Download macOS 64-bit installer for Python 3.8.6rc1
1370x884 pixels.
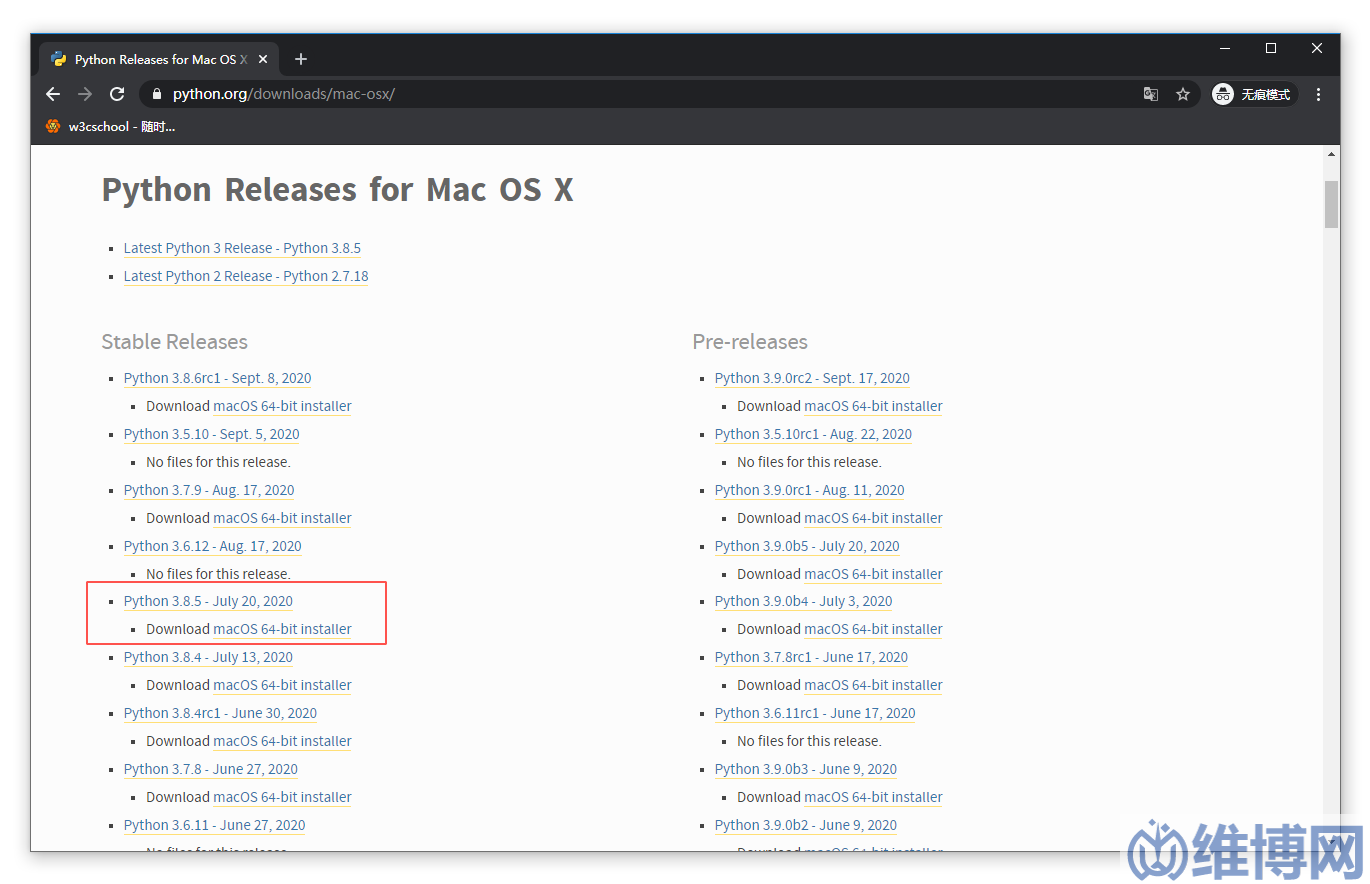tap(283, 406)
